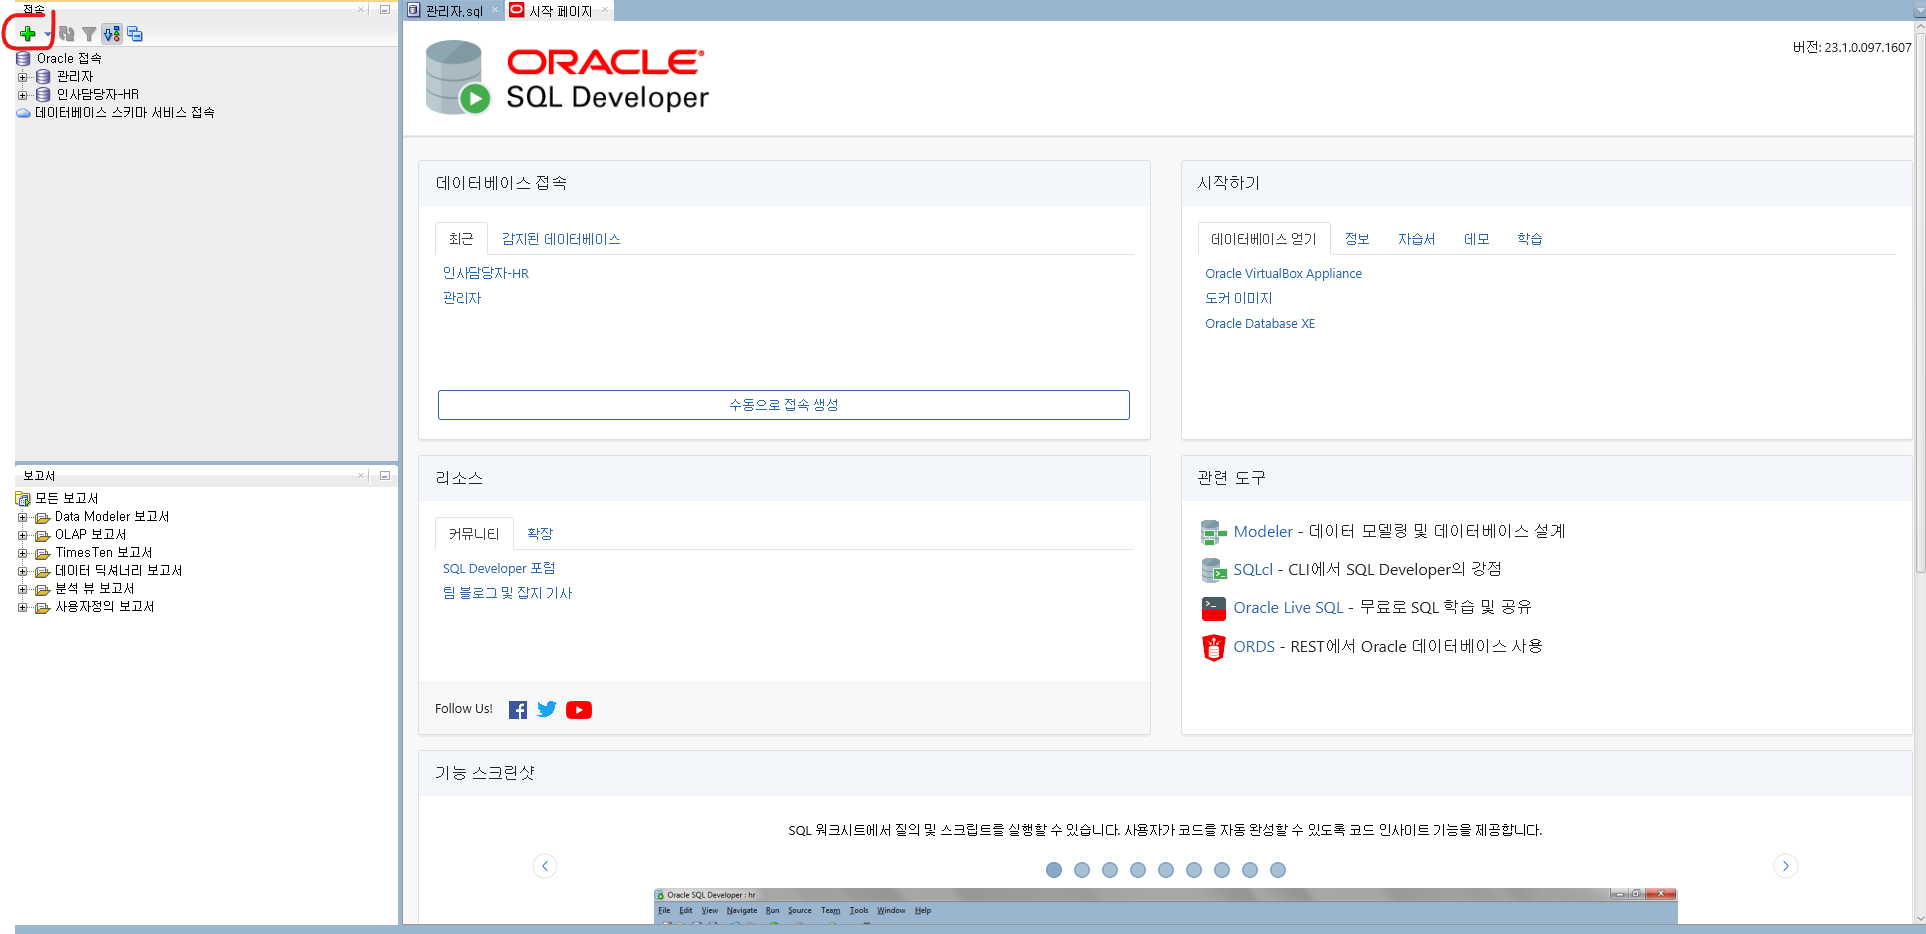Open the 팀 블로그 및 잡지 기사 link
This screenshot has height=934, width=1926.
point(507,593)
